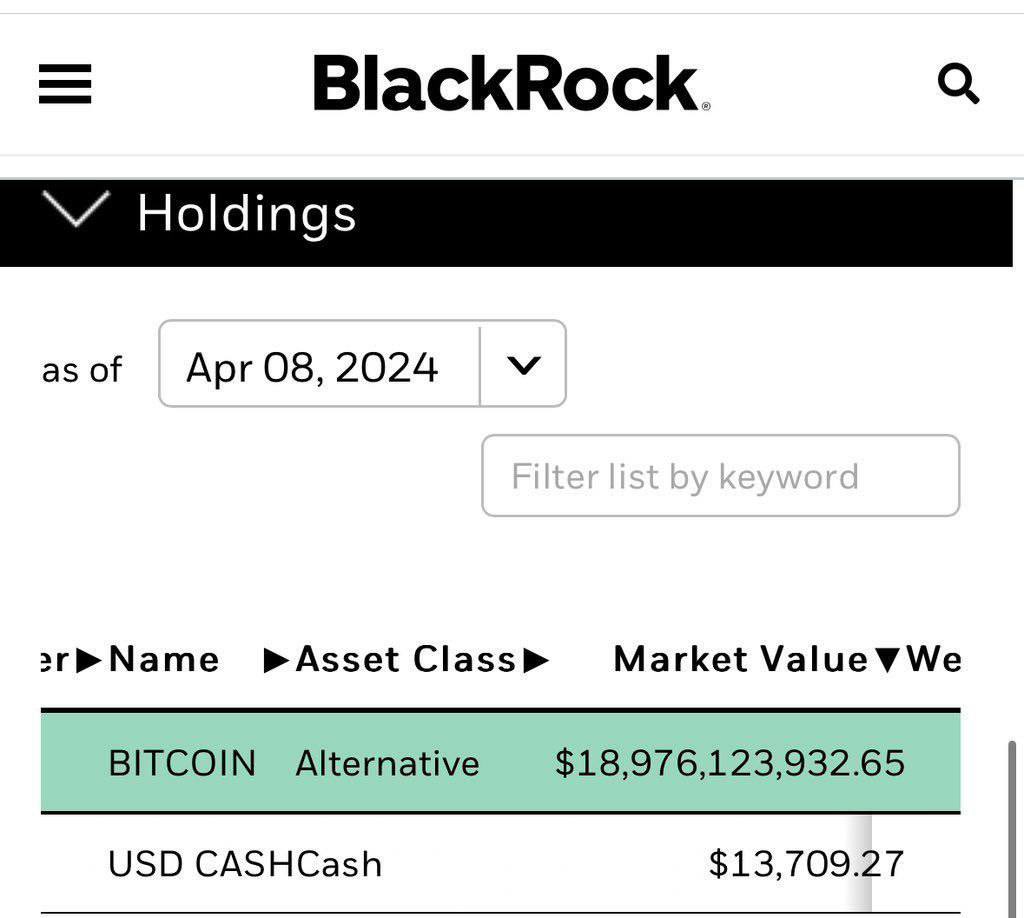Click the BlackRock logo

(x=511, y=83)
